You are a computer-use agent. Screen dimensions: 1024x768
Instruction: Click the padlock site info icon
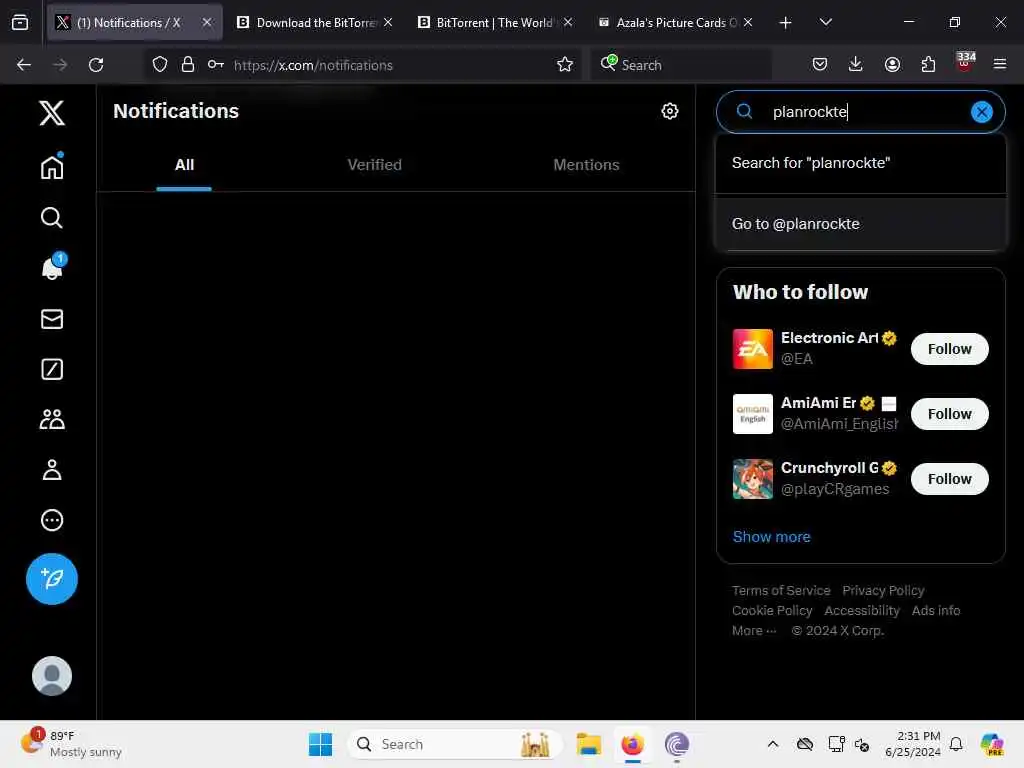187,64
